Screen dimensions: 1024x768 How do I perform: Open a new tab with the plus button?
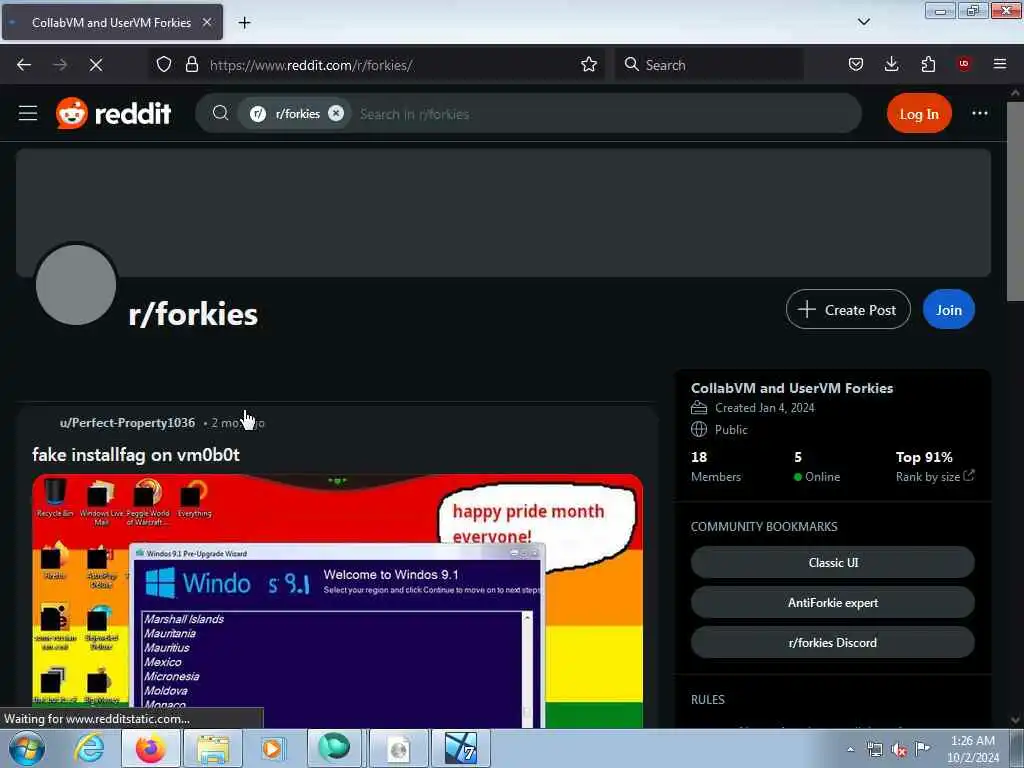click(x=244, y=23)
